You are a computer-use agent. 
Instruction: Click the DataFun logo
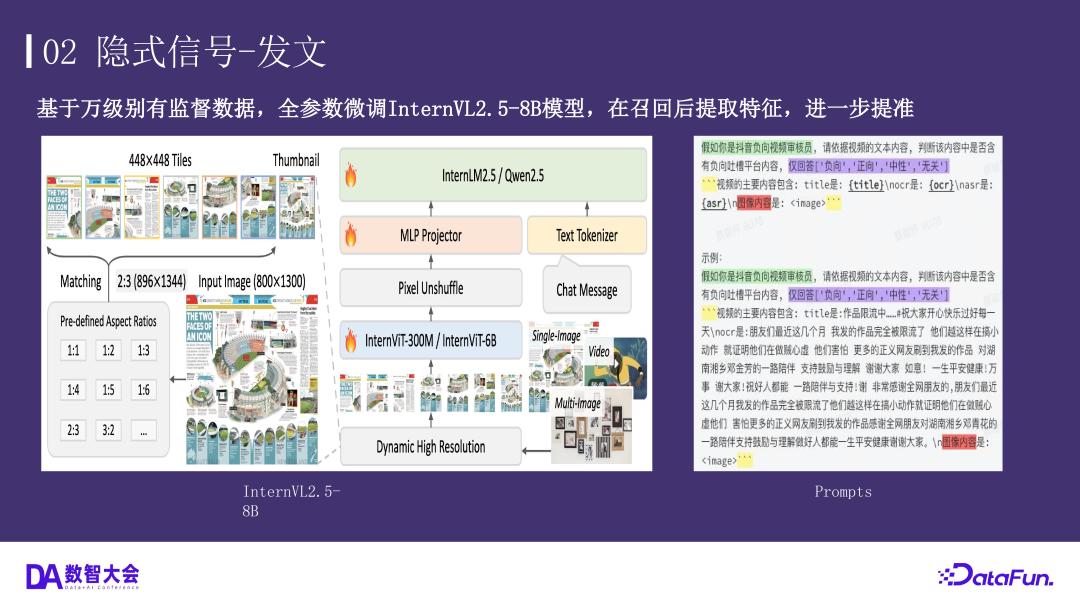pos(996,575)
